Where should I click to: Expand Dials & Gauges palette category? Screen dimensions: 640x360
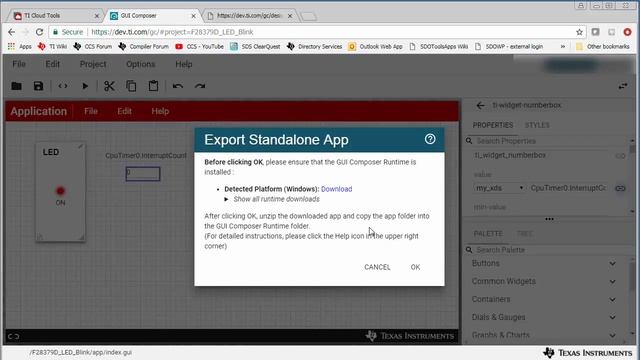613,318
